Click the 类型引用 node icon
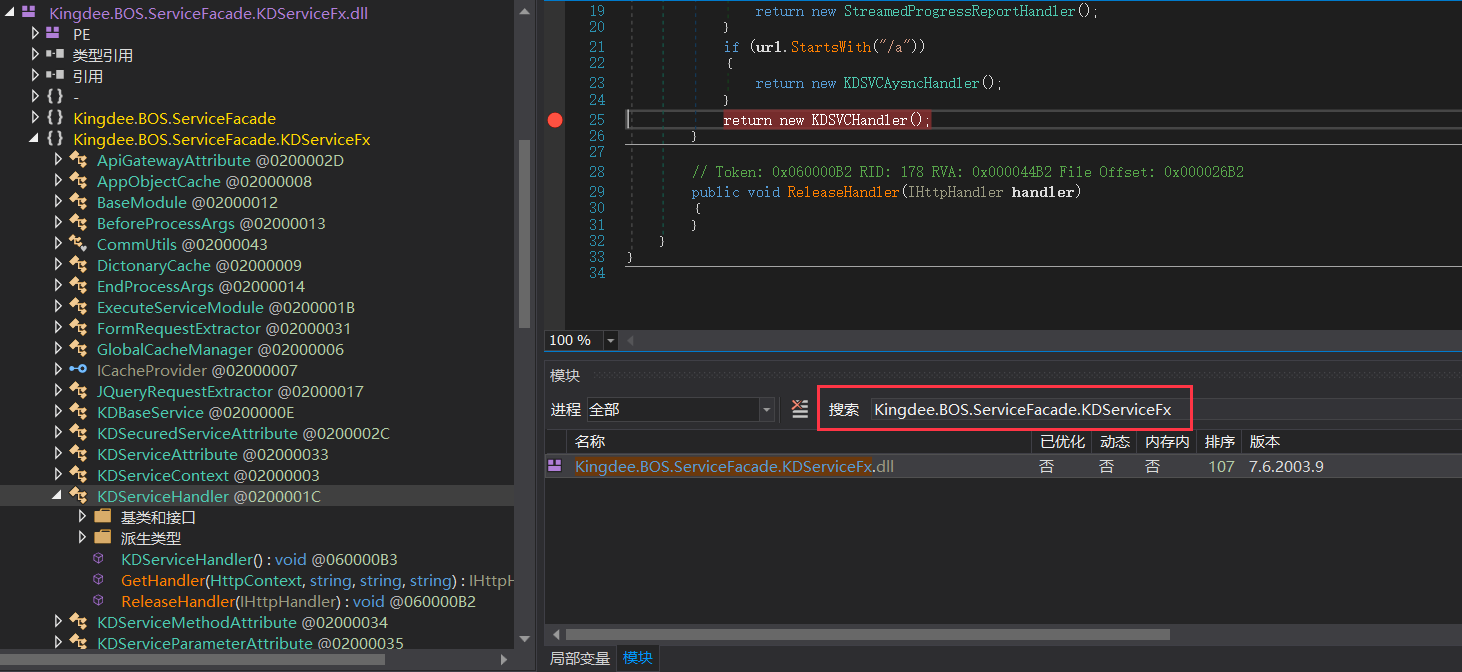1462x672 pixels. pyautogui.click(x=55, y=55)
